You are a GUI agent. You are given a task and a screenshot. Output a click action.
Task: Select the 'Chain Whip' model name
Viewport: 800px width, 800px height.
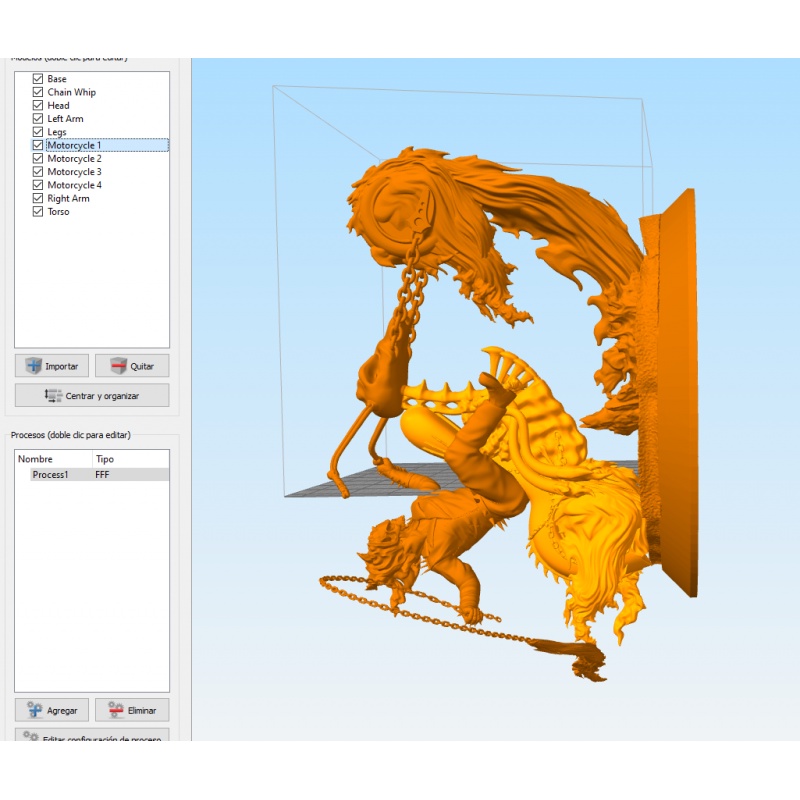[71, 92]
